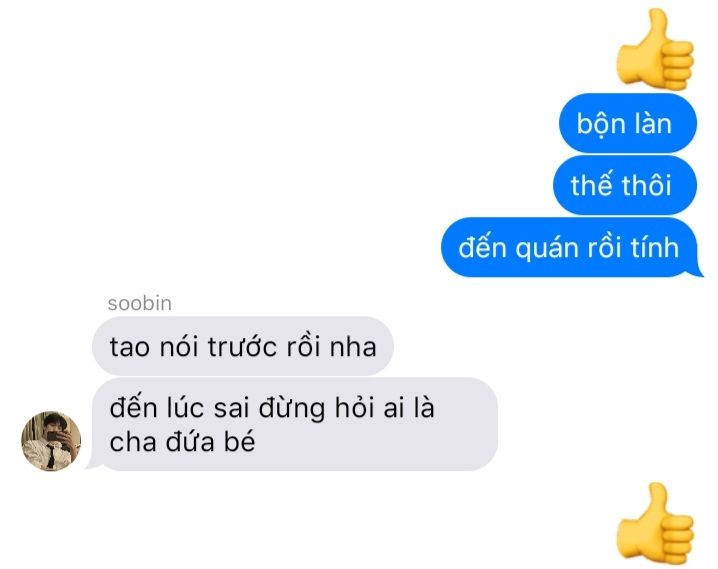Click the word 'hỏi' in soobin's second message
The image size is (718, 569).
(356, 407)
